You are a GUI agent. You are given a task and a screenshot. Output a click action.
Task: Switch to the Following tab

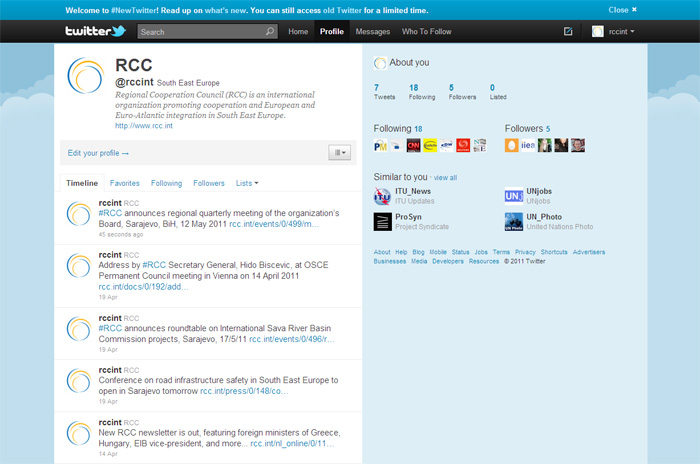point(167,183)
